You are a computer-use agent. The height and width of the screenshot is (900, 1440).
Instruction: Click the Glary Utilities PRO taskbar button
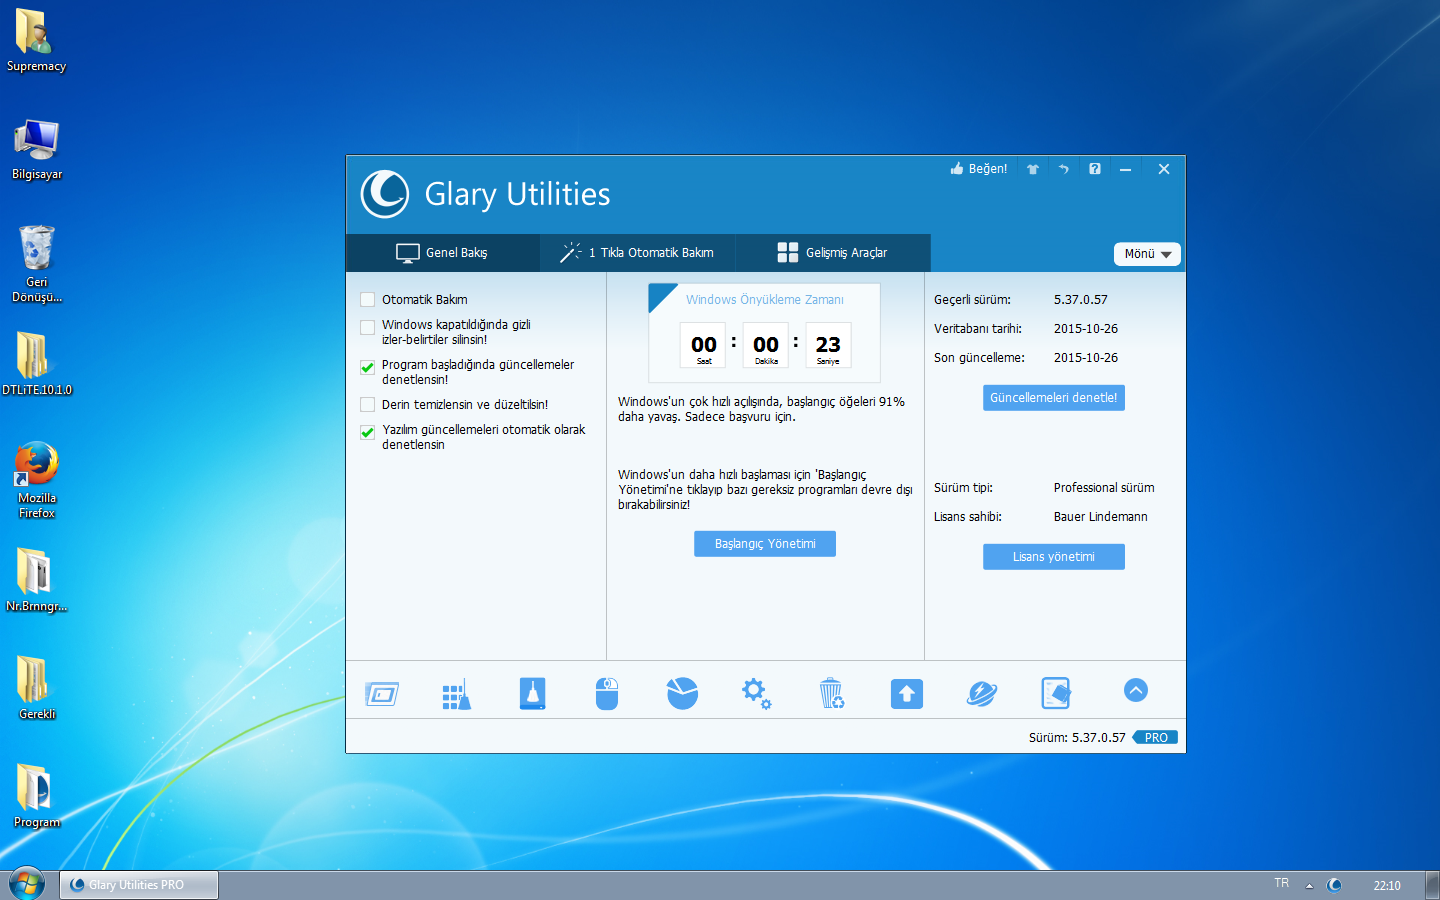pos(139,885)
